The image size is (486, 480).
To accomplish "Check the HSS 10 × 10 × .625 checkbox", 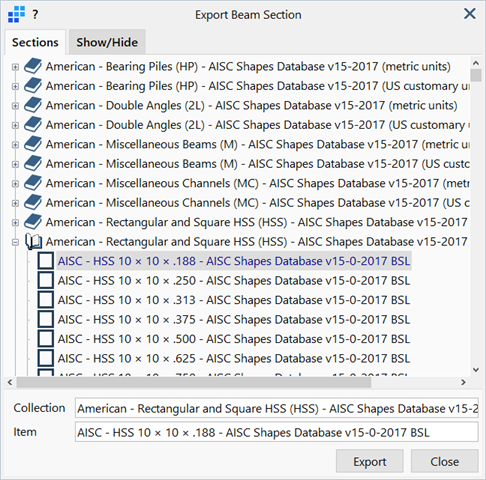I will [46, 358].
